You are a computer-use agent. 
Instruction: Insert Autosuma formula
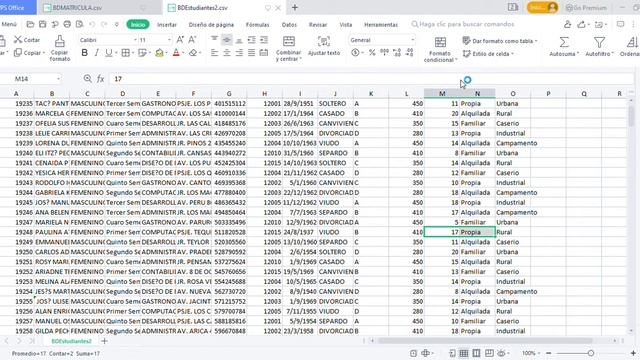coord(564,46)
